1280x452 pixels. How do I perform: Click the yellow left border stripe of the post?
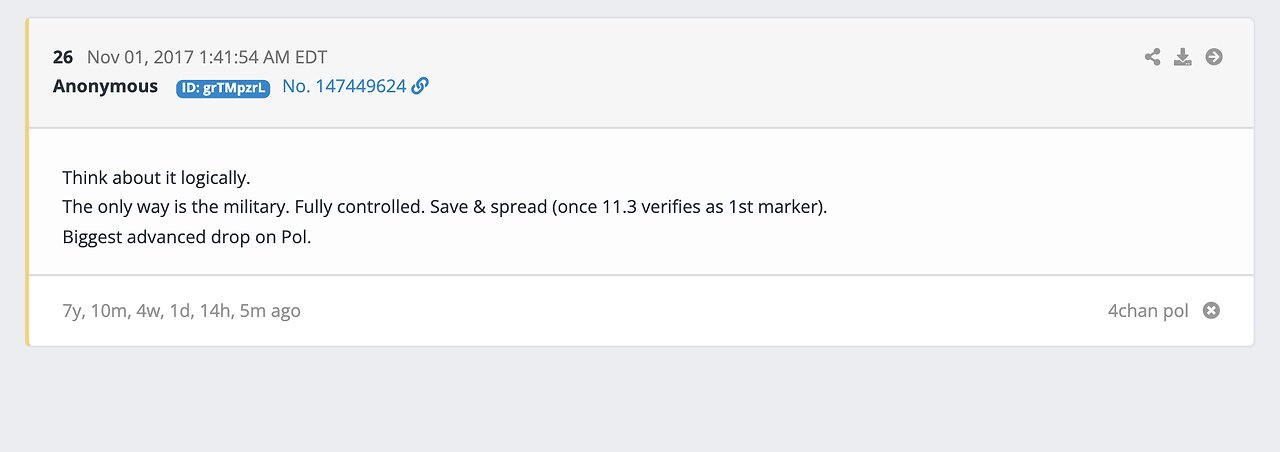click(28, 200)
